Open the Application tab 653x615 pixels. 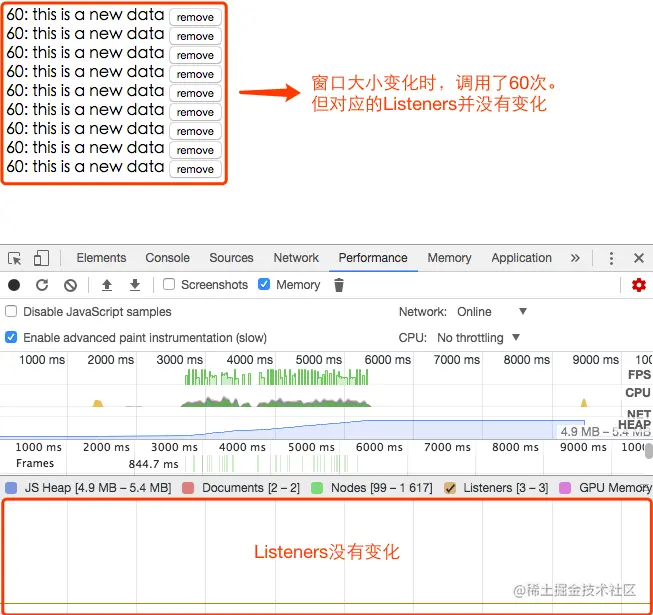[521, 258]
